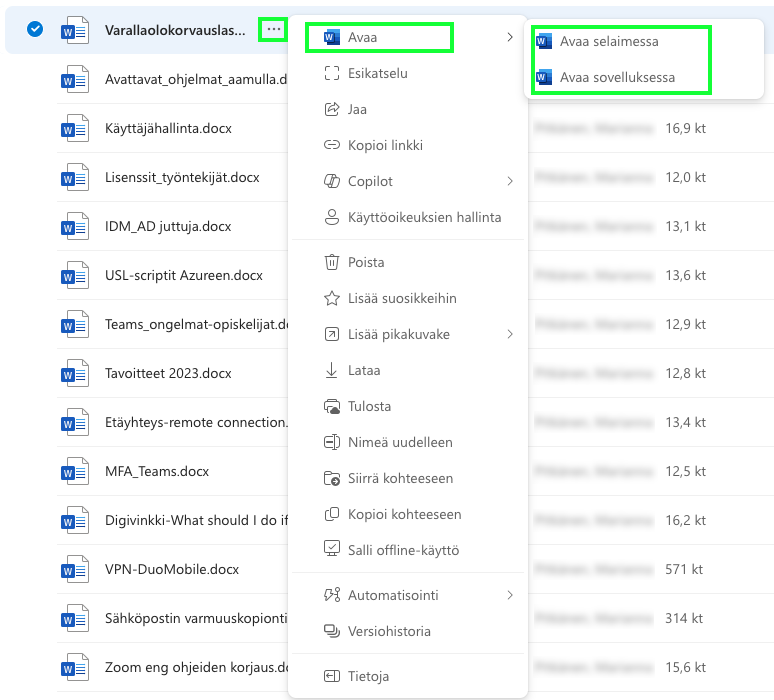This screenshot has width=774, height=700.
Task: Click the Nimeä uudelleen label
Action: click(400, 442)
